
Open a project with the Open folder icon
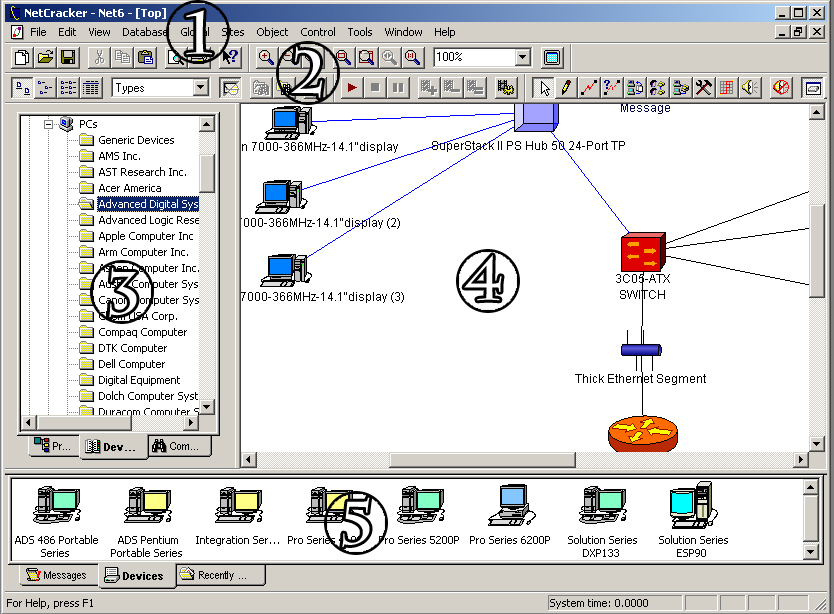point(46,57)
